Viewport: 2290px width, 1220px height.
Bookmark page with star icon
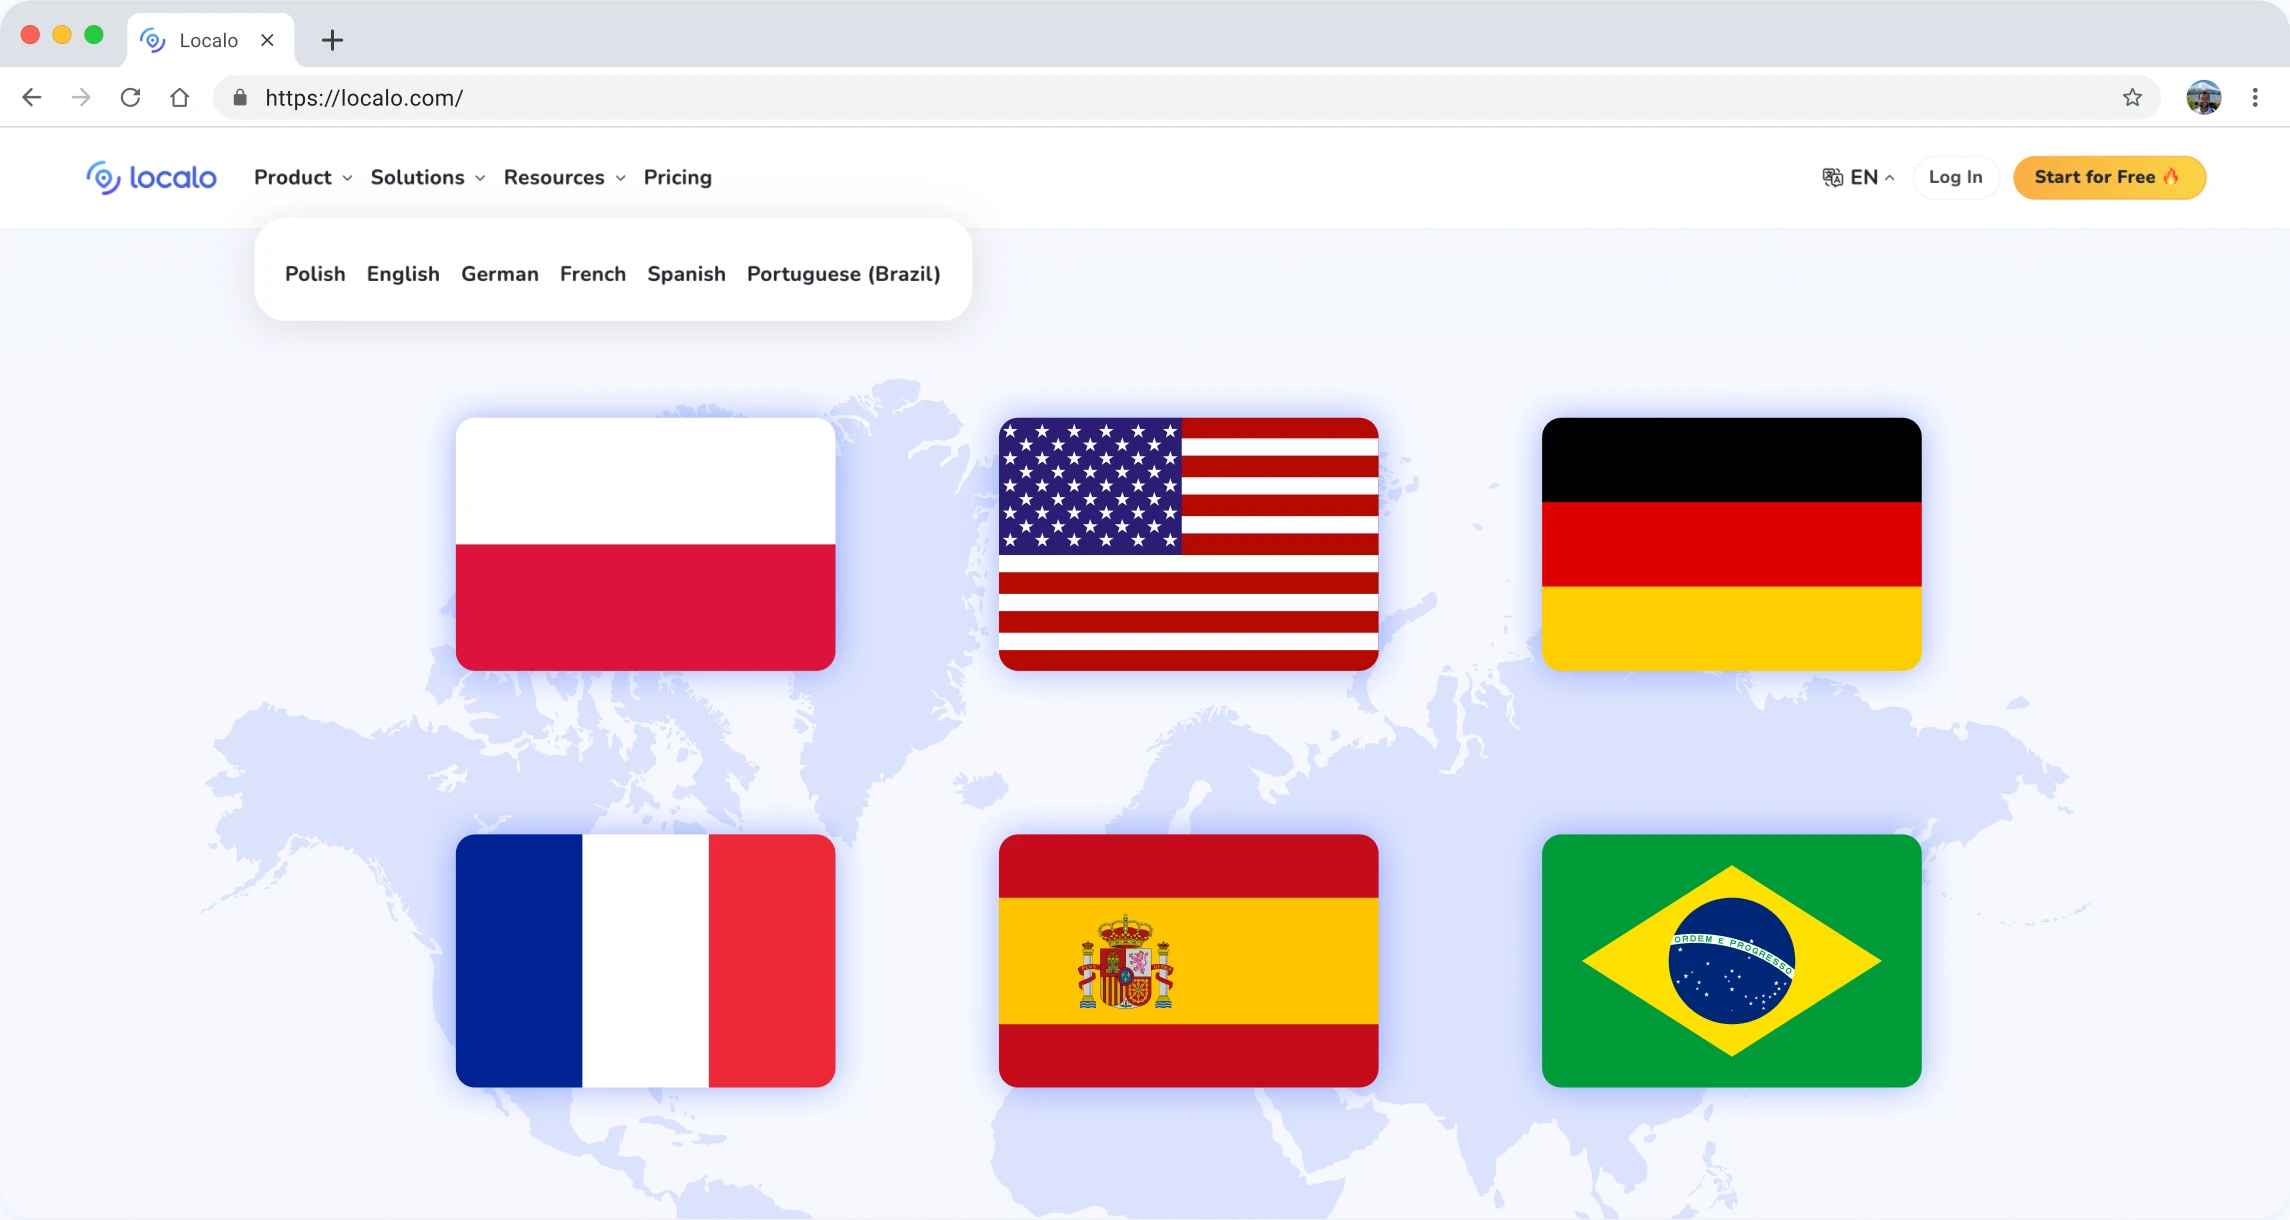tap(2132, 97)
